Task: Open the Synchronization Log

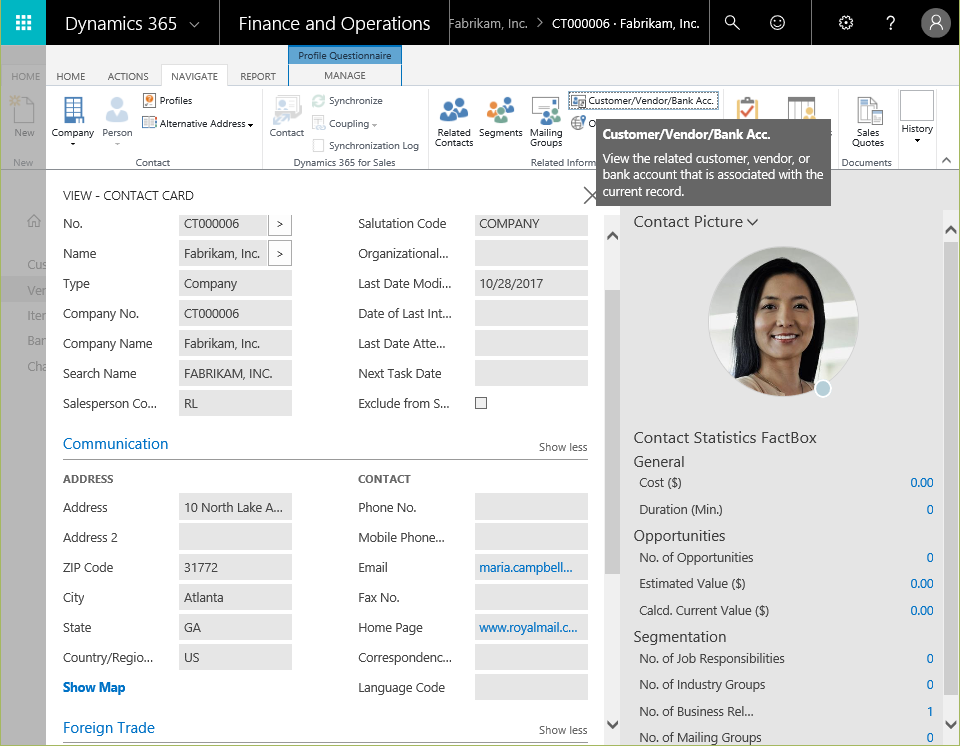Action: 366,146
